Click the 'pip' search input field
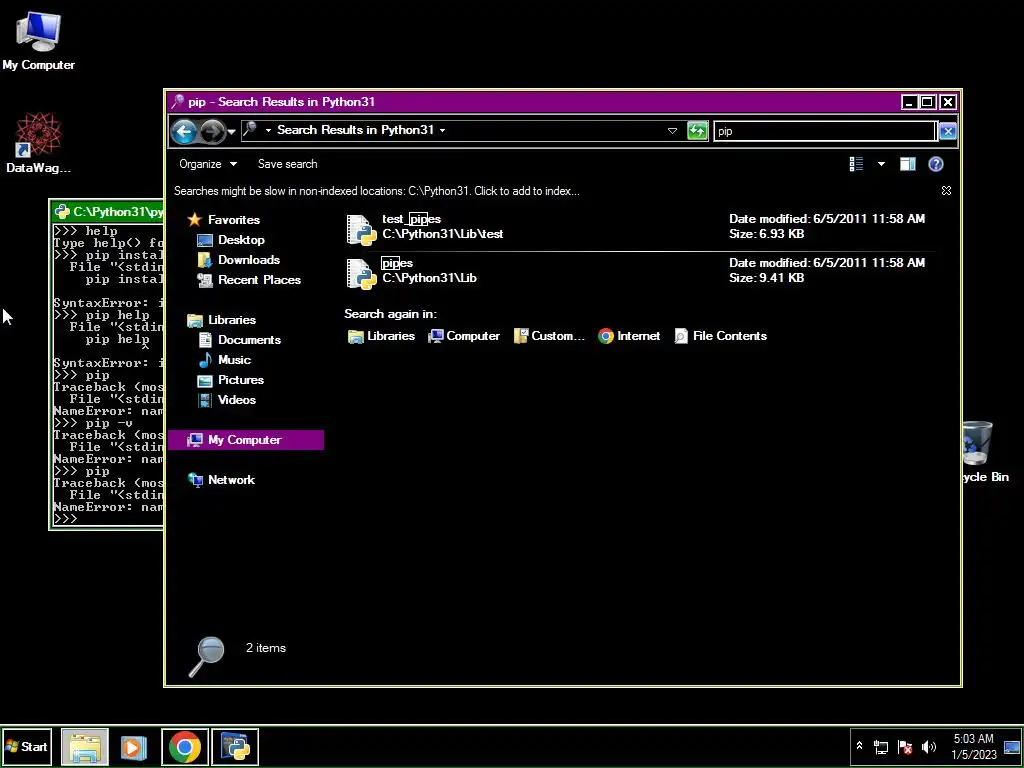Screen dimensions: 1024x768 [825, 131]
